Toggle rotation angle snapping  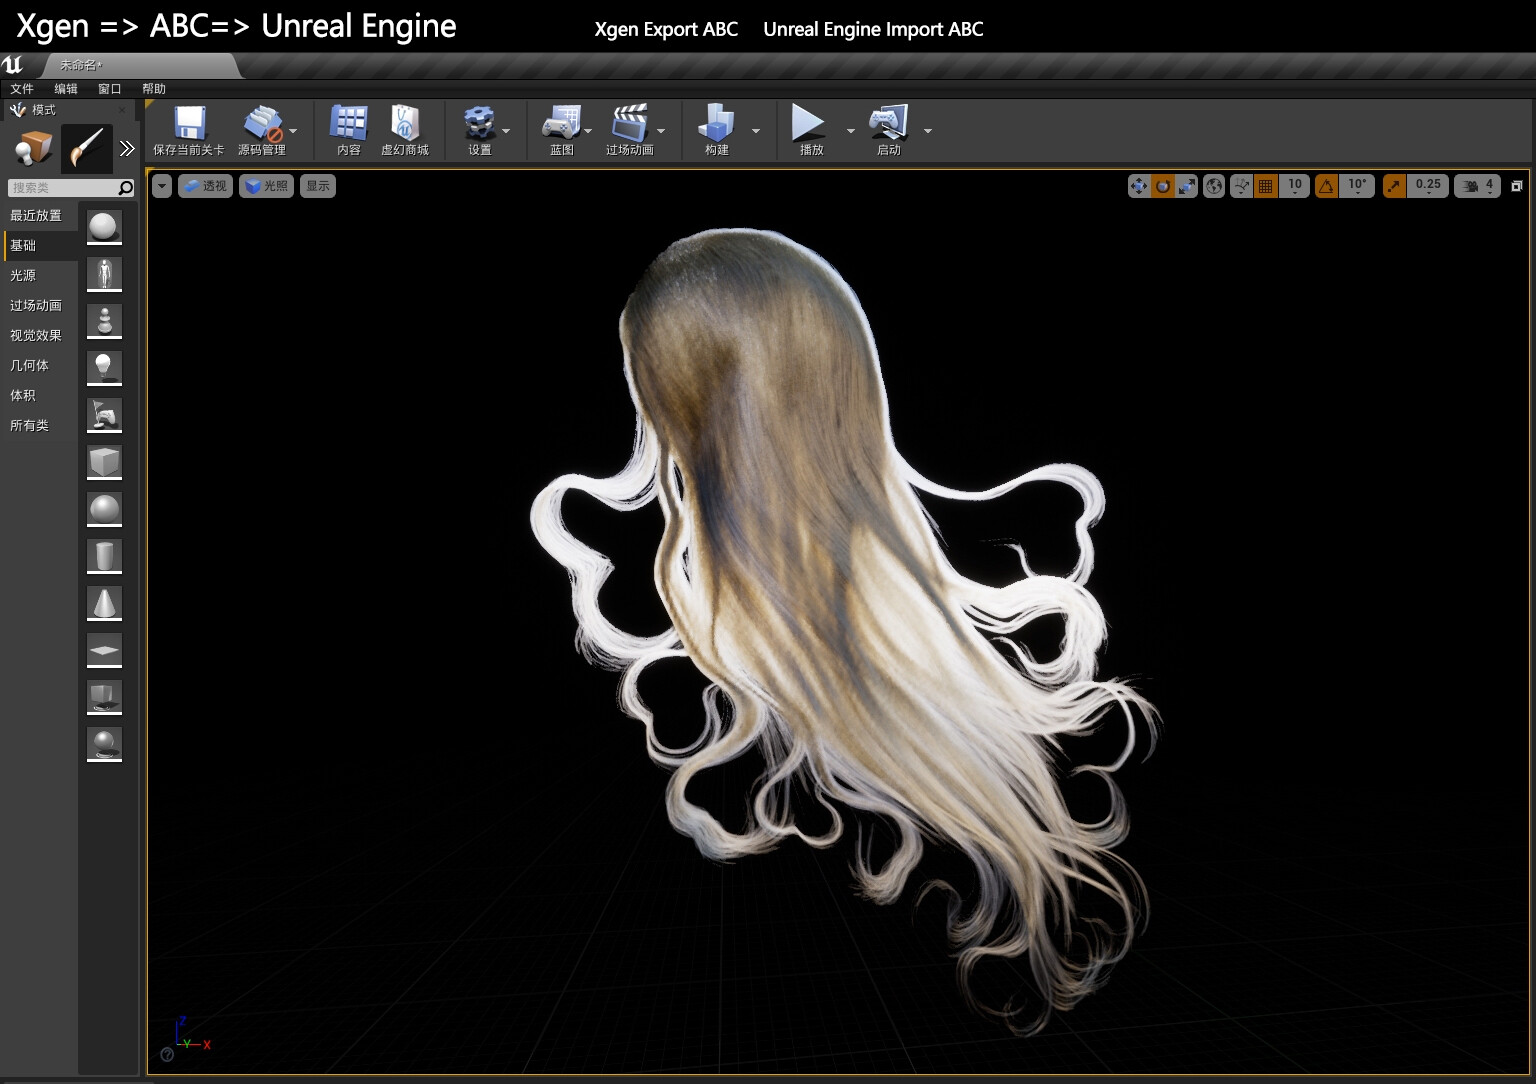pos(1326,186)
